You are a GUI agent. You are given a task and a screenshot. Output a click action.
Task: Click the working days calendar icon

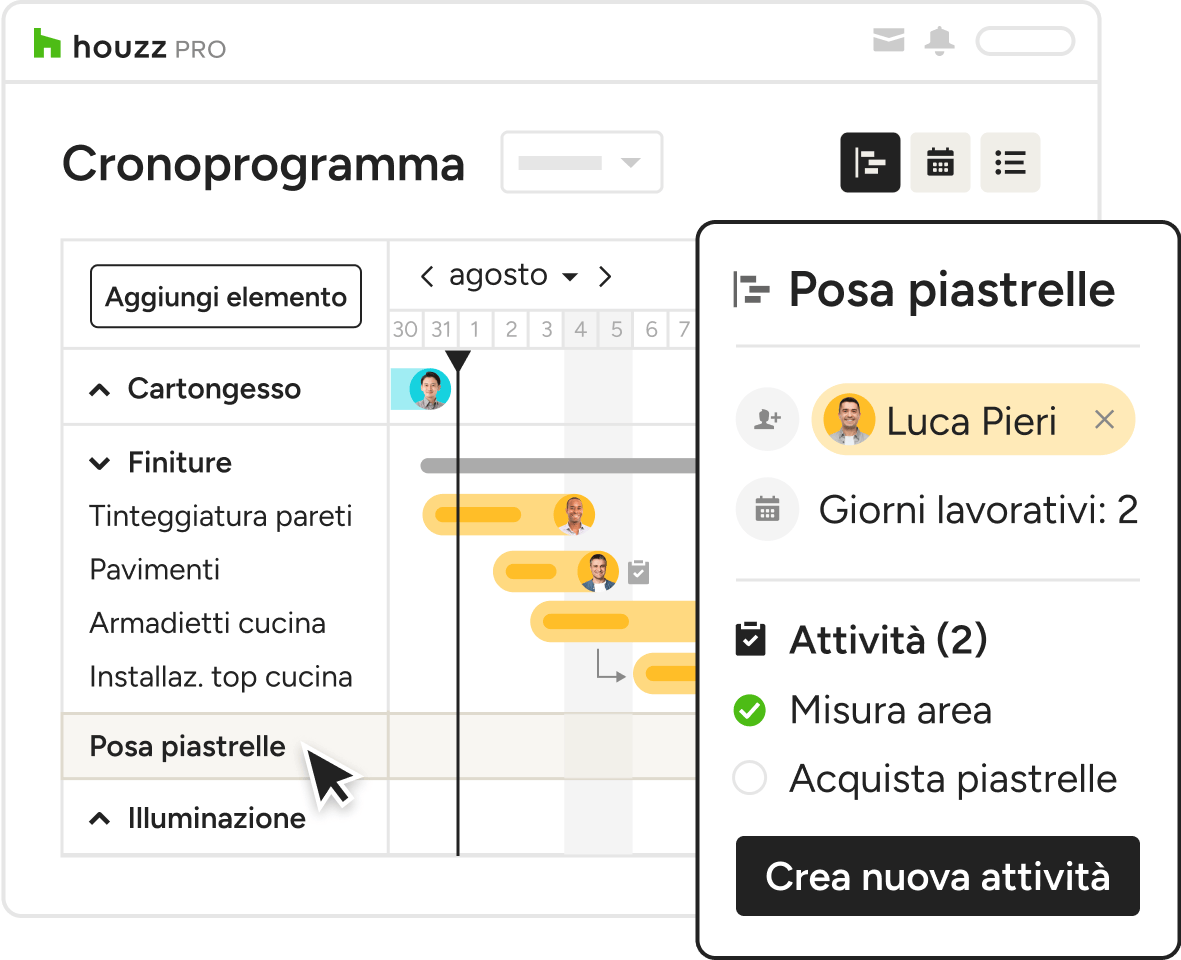(767, 510)
